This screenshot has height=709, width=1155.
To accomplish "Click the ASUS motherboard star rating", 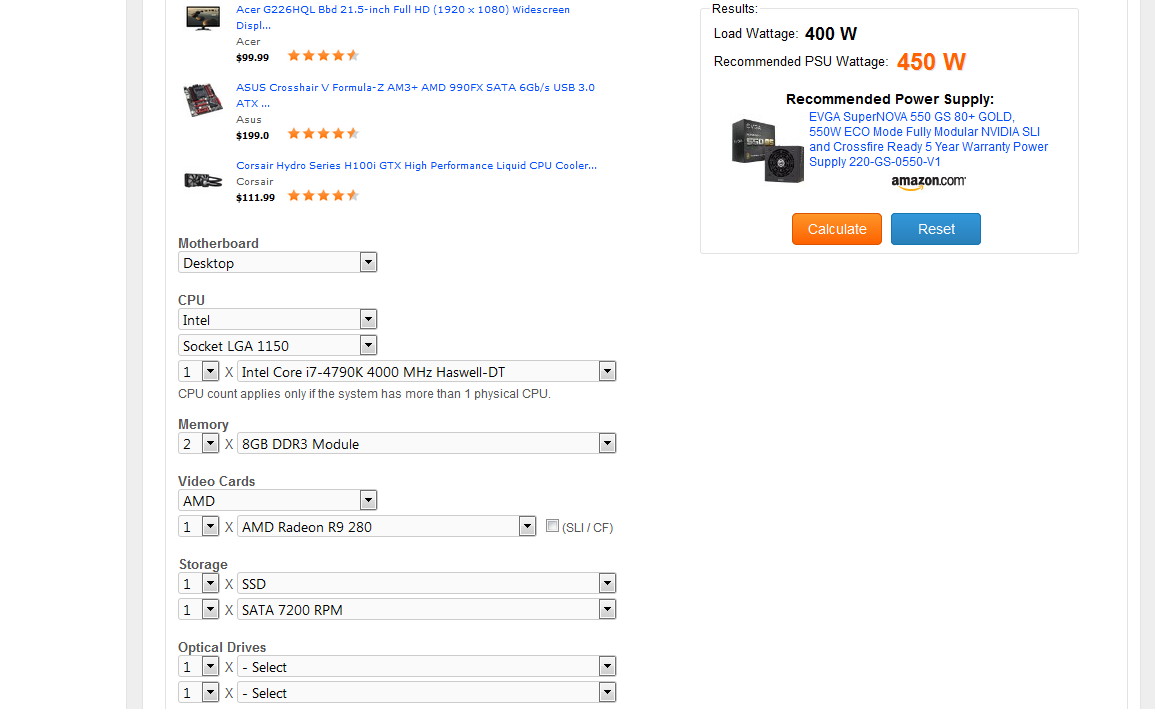I will pos(323,134).
